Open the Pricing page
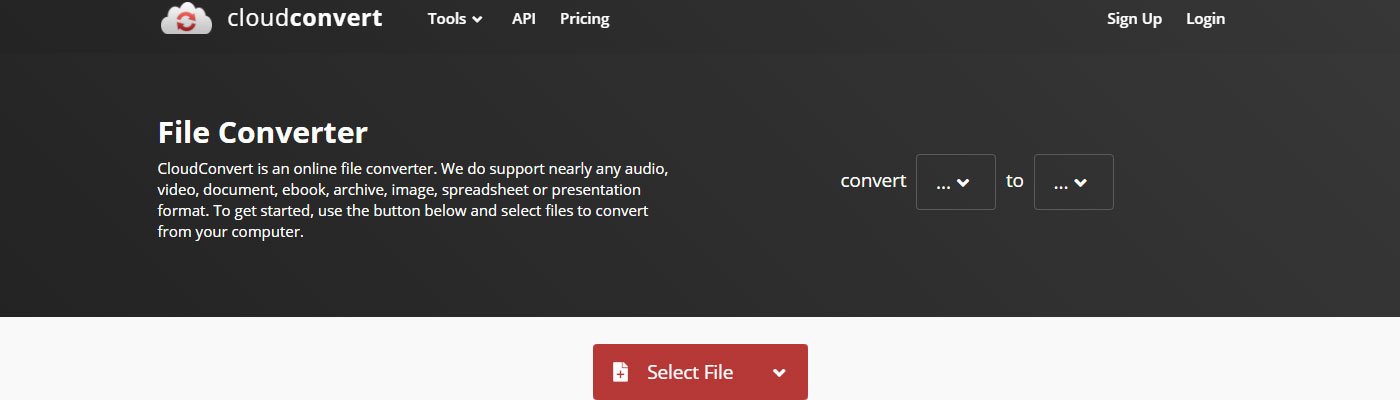 coord(584,19)
